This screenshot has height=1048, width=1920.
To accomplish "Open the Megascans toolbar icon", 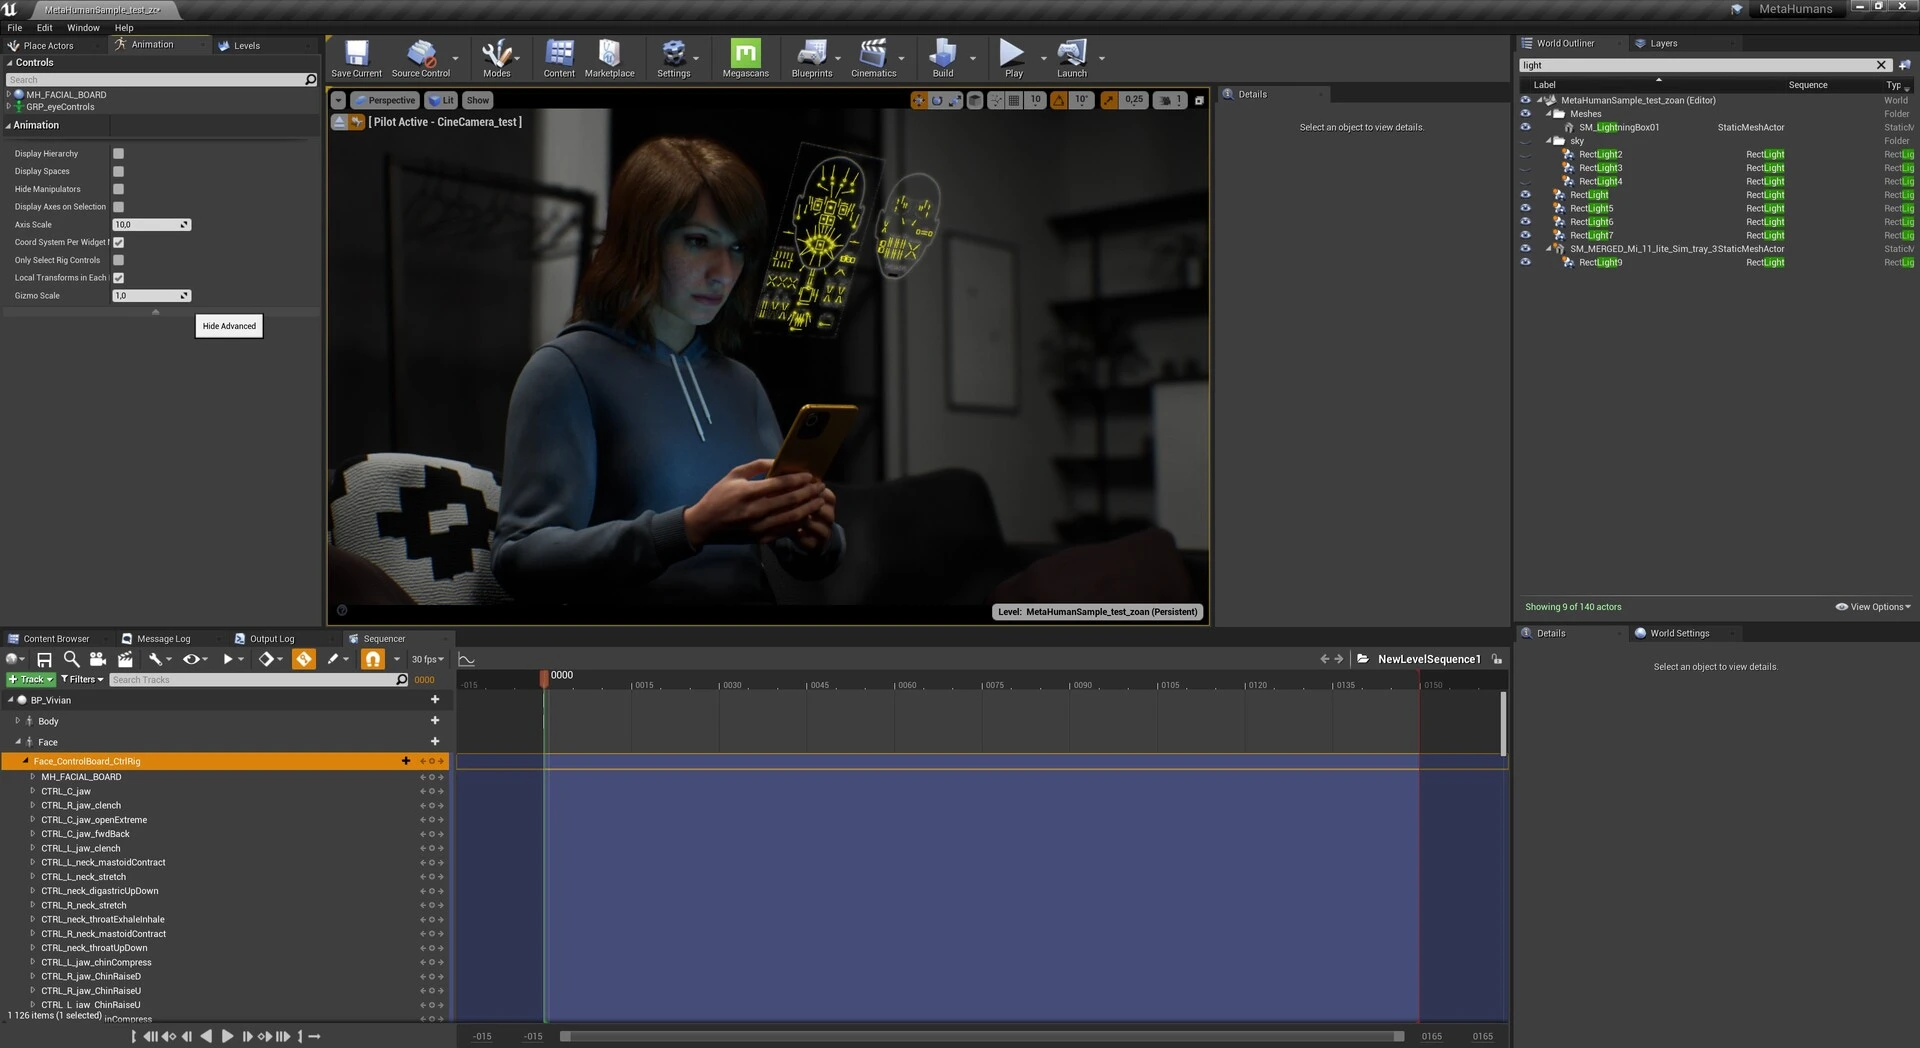I will click(x=745, y=54).
